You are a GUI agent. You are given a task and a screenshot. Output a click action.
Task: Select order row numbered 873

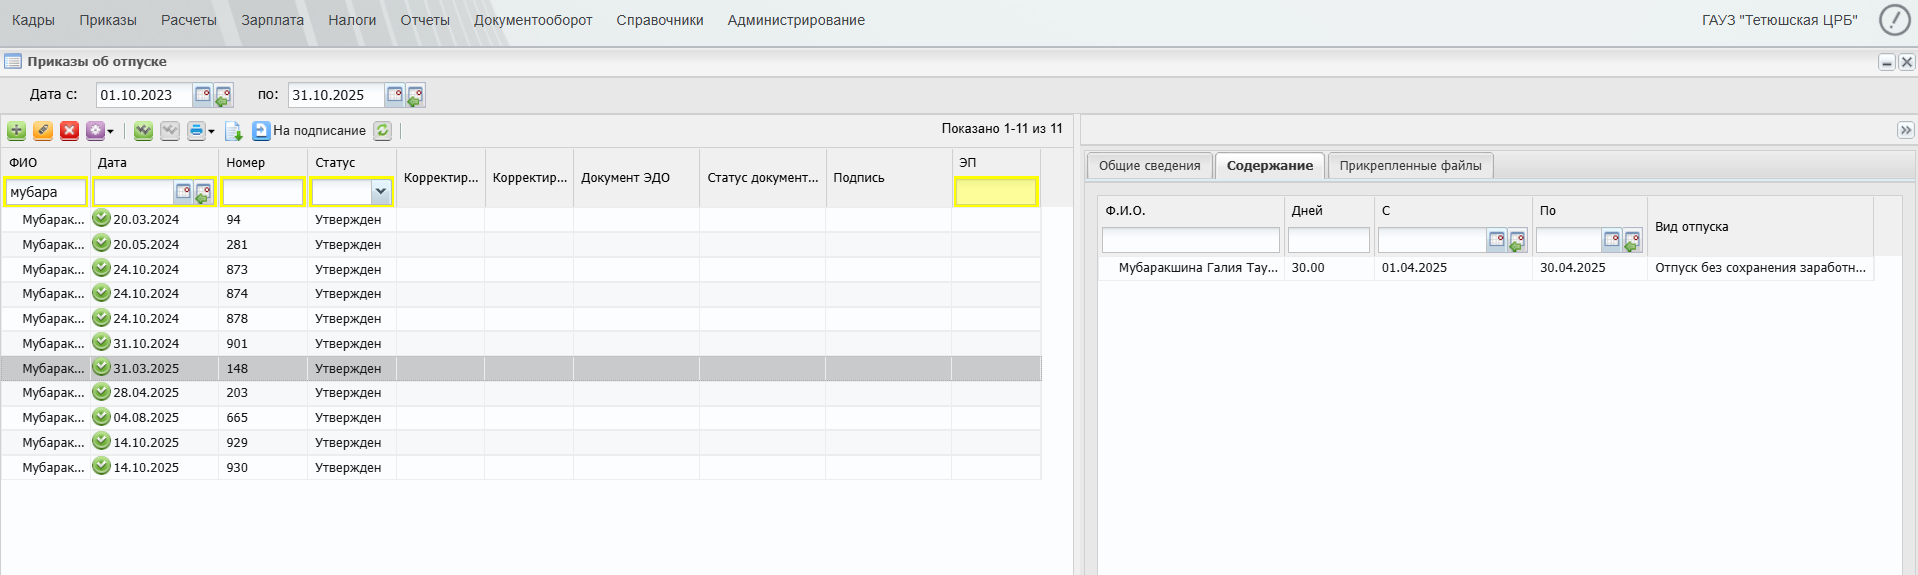(521, 270)
